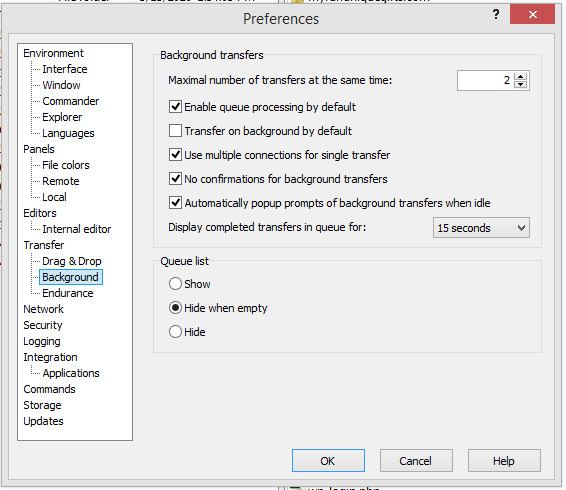Select Internal editor in the tree
Viewport: 566px width, 490px height.
(x=77, y=229)
